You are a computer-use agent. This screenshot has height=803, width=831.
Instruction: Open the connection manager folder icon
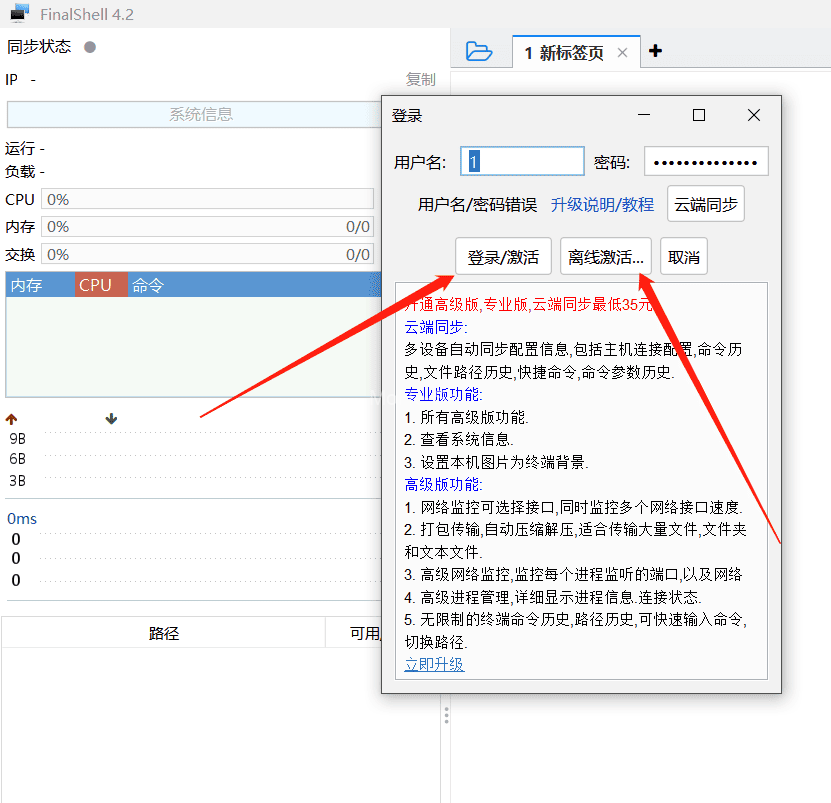click(x=479, y=52)
